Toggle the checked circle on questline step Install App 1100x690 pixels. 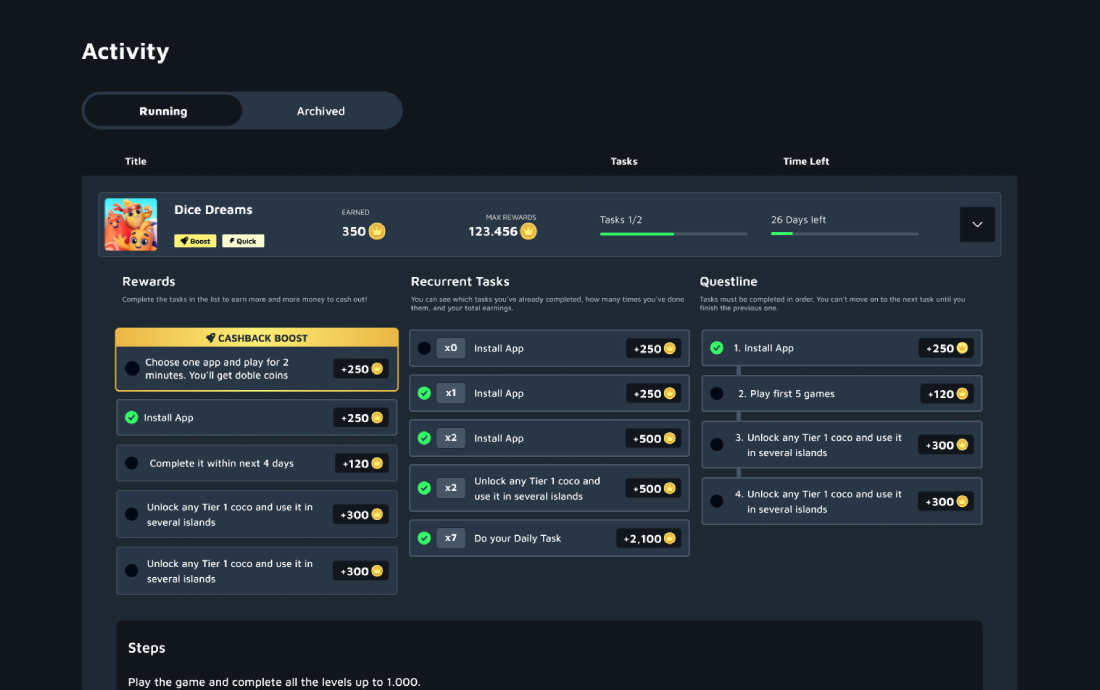click(x=716, y=348)
